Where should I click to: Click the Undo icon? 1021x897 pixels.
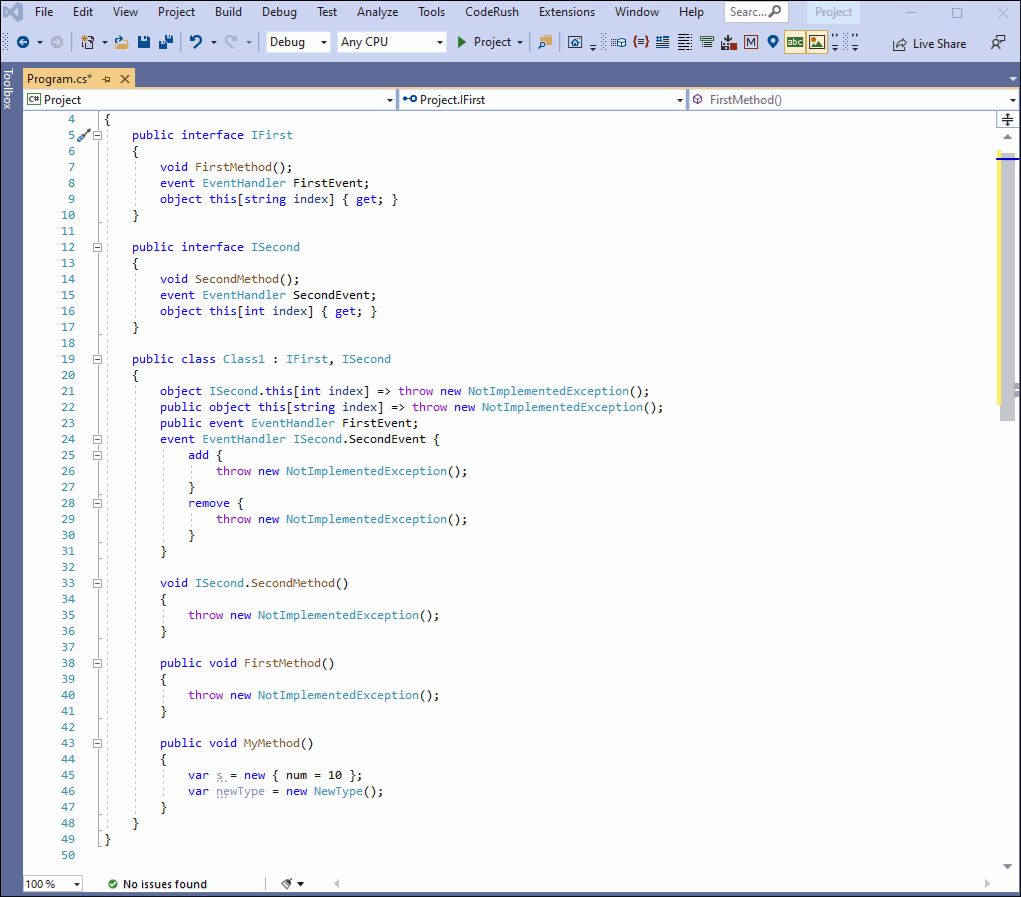pos(196,42)
